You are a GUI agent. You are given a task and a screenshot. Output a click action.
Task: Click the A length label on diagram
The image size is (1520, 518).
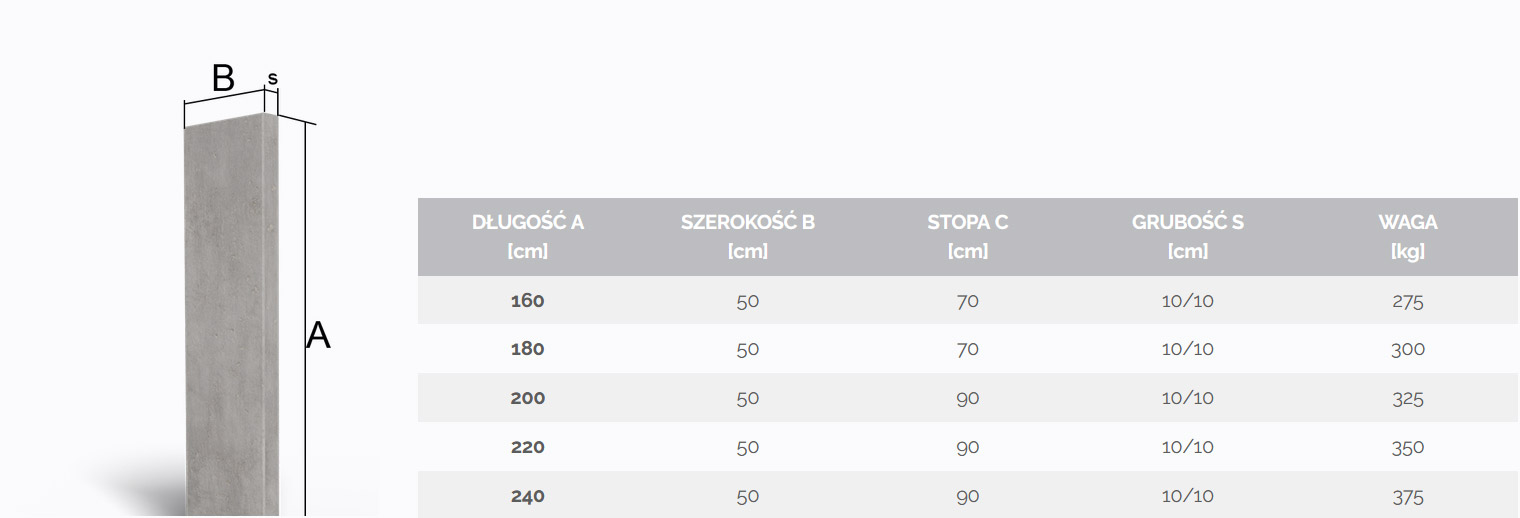pos(318,336)
